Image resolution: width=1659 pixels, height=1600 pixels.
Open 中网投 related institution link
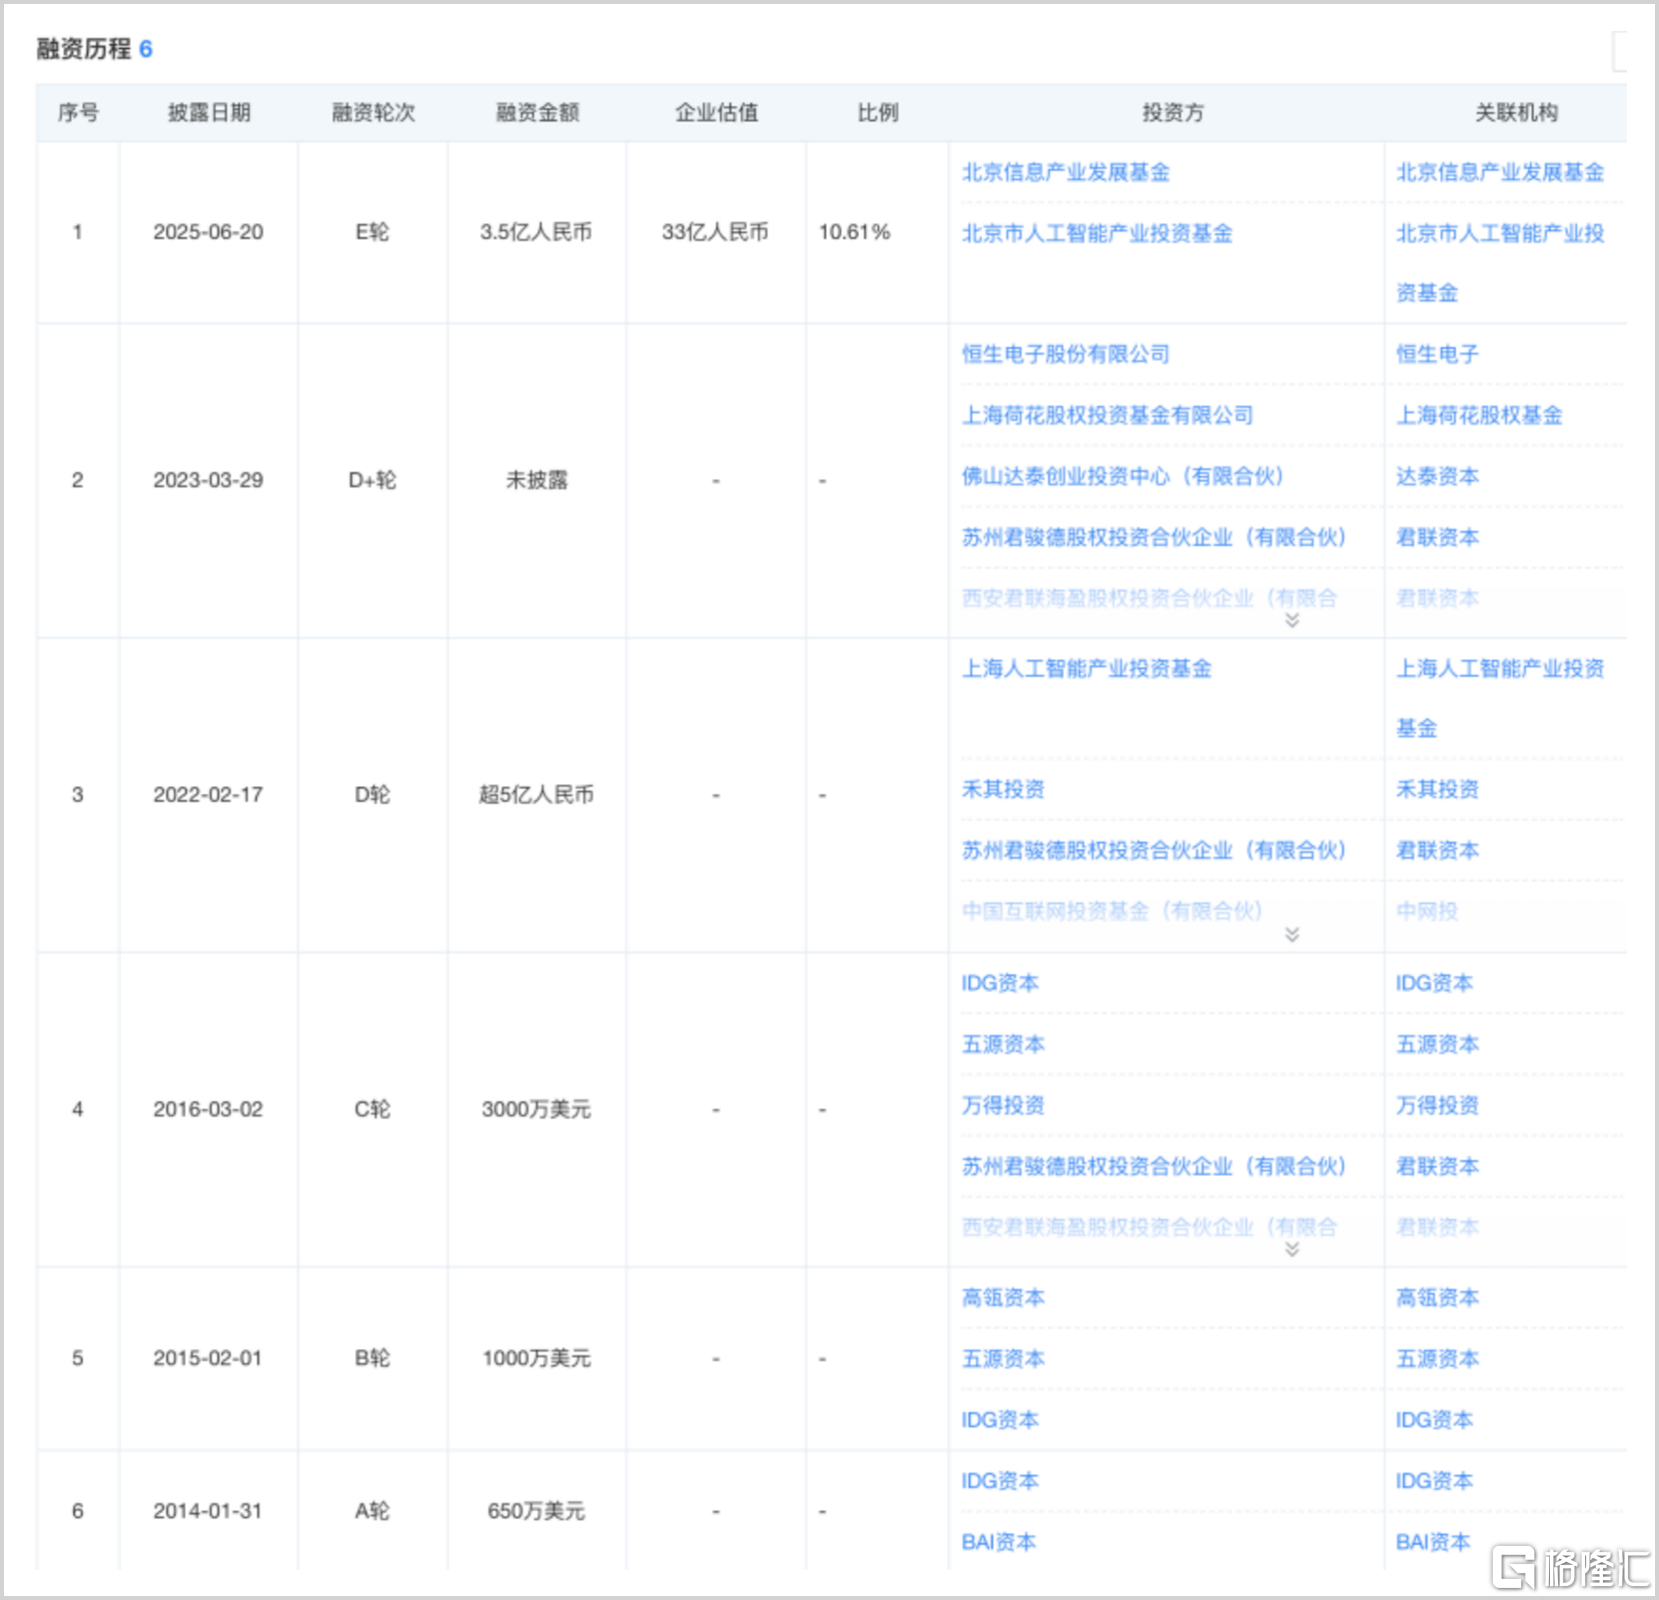click(x=1427, y=911)
